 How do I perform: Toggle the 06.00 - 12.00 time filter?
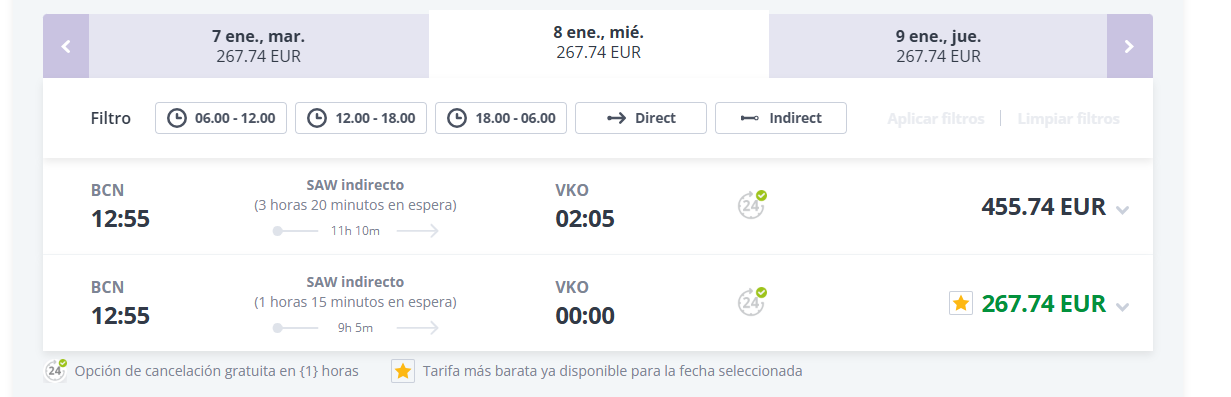click(x=221, y=118)
